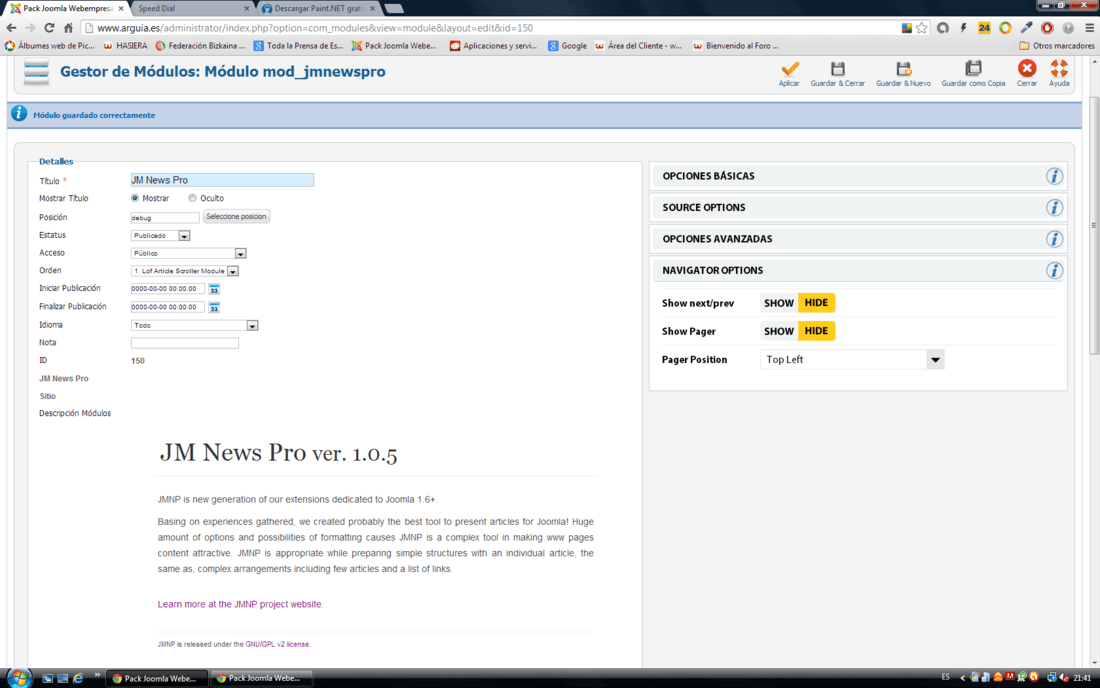This screenshot has width=1100, height=688.
Task: Click the green-orange circle extension icon
Action: (1005, 28)
